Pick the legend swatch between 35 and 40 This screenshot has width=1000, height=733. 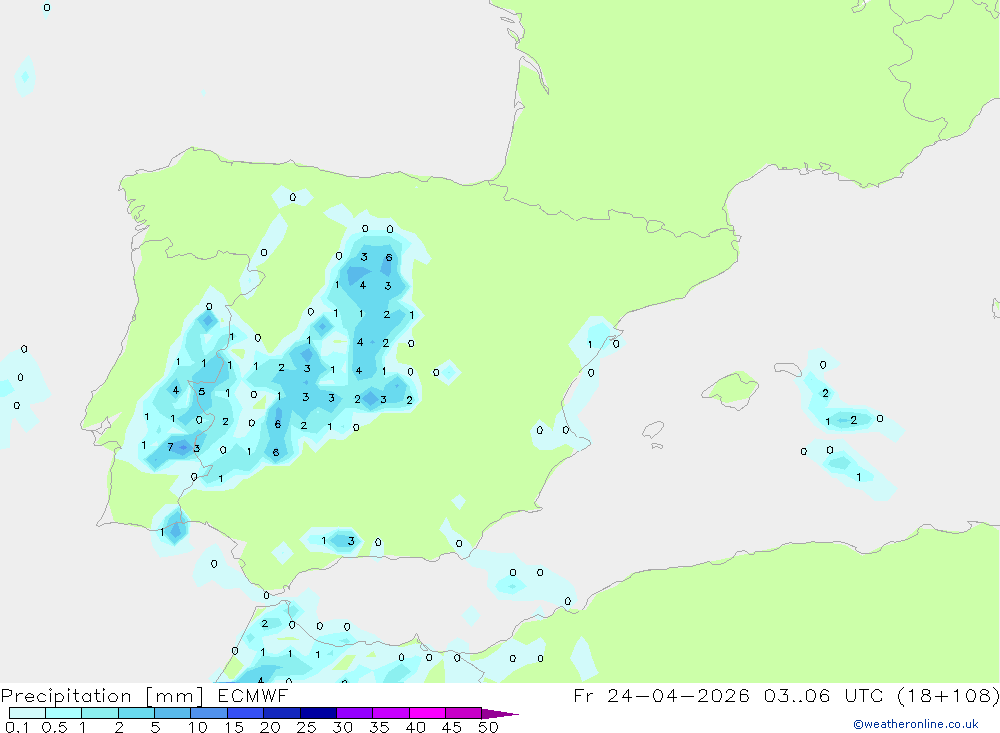[x=391, y=713]
